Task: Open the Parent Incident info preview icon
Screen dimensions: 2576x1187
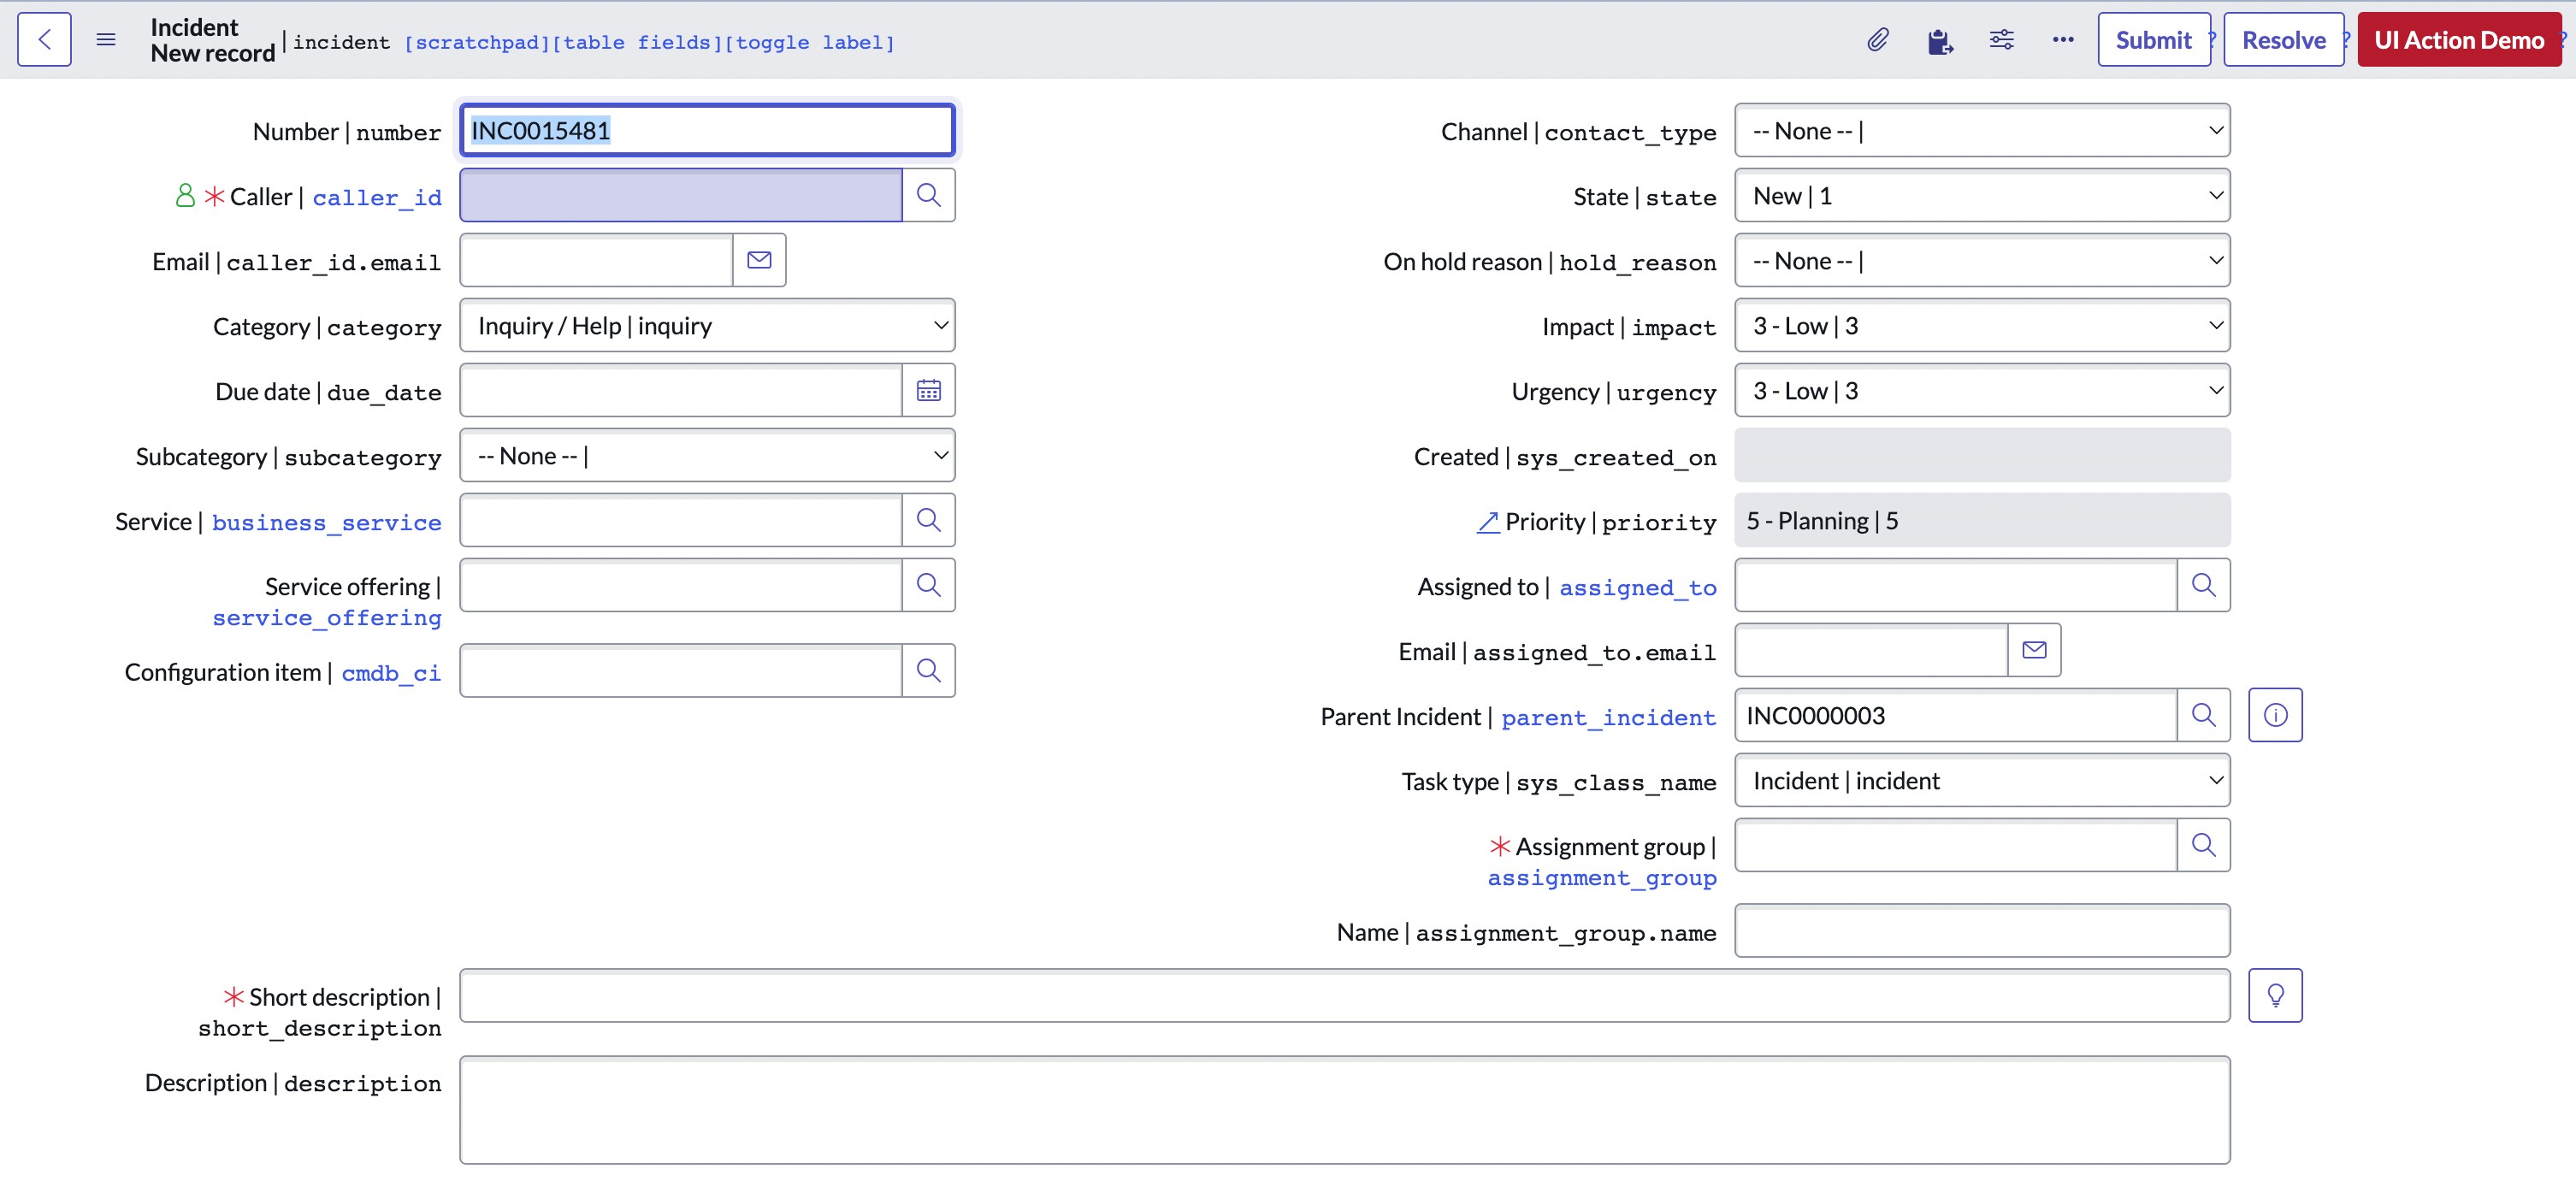Action: (2275, 714)
